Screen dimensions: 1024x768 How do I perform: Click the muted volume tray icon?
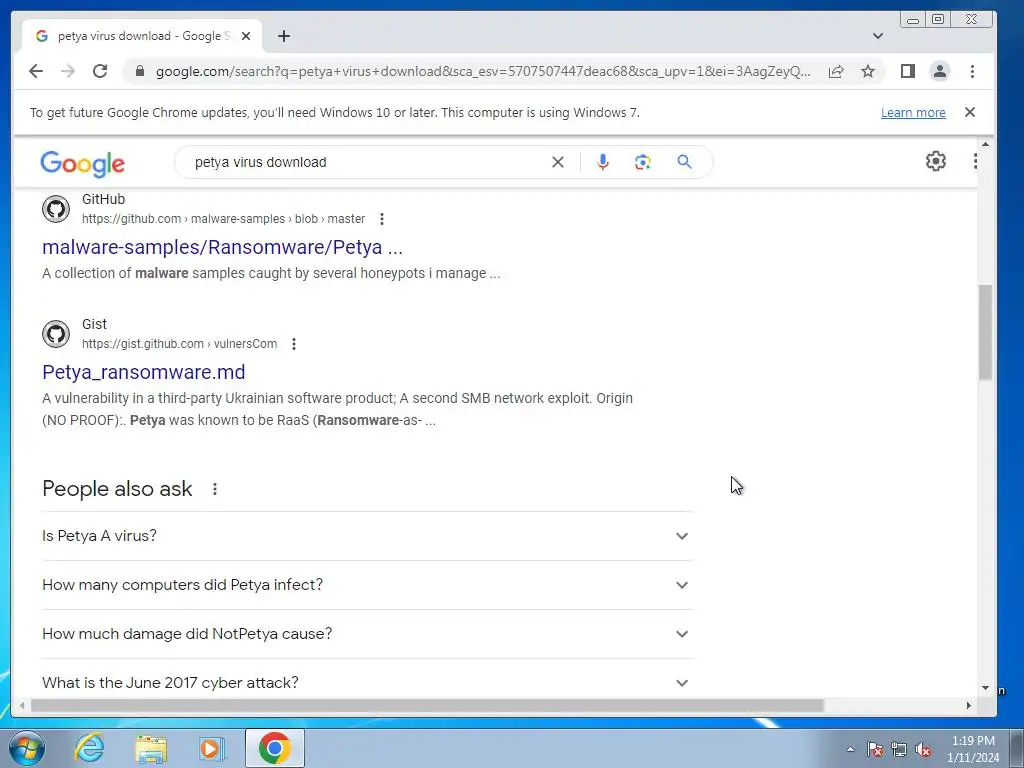[x=923, y=749]
